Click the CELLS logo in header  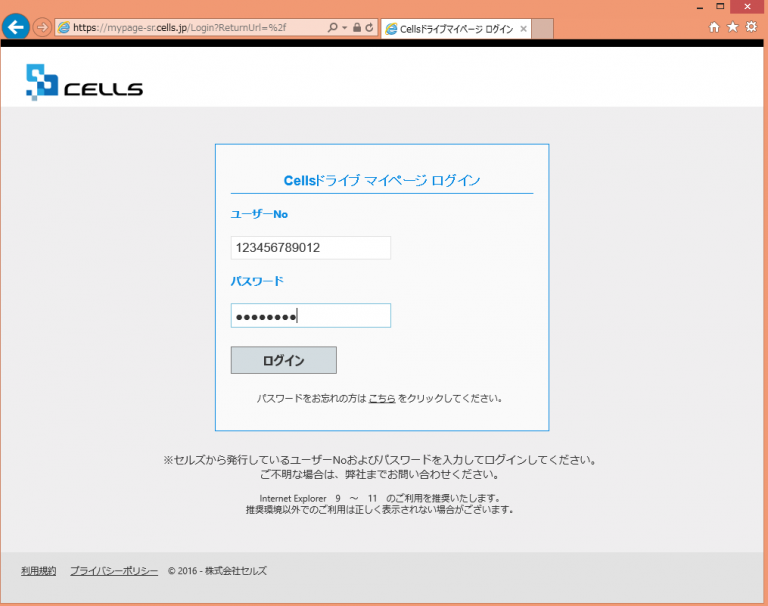click(84, 82)
